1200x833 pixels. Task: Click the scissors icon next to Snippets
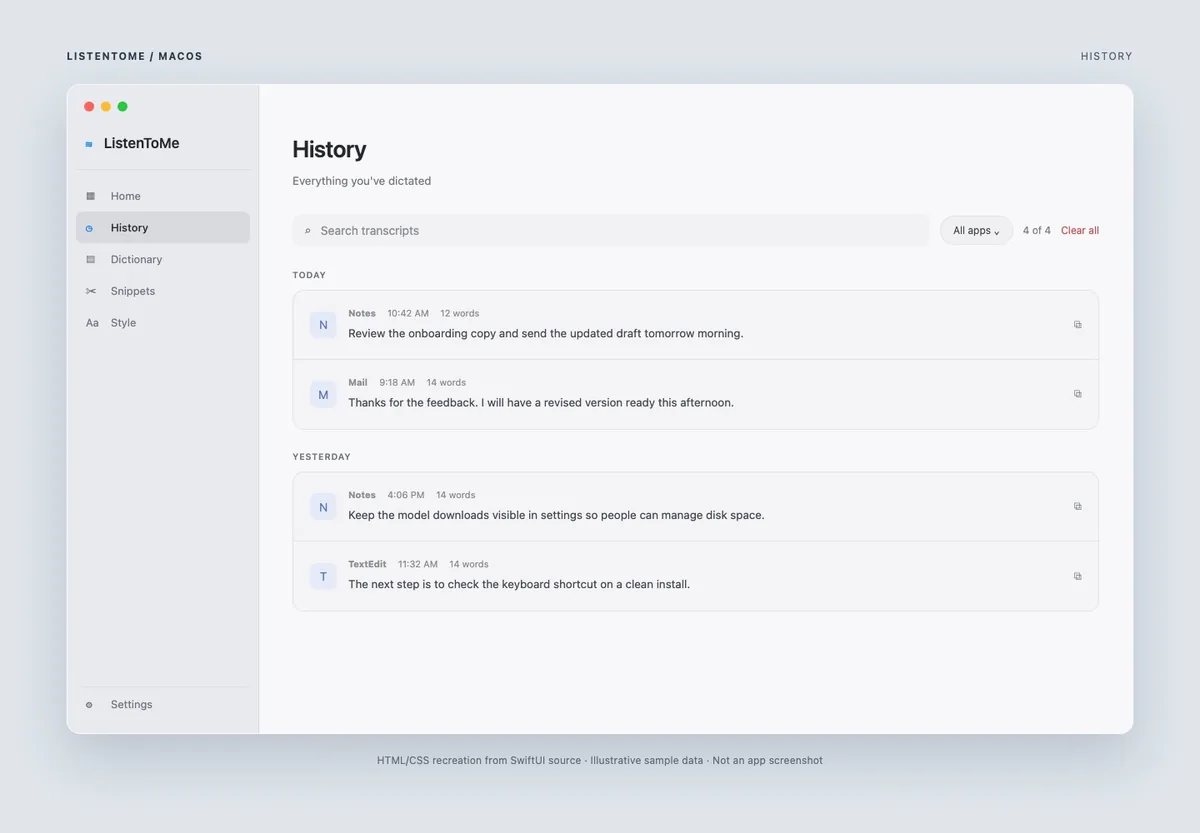click(91, 291)
